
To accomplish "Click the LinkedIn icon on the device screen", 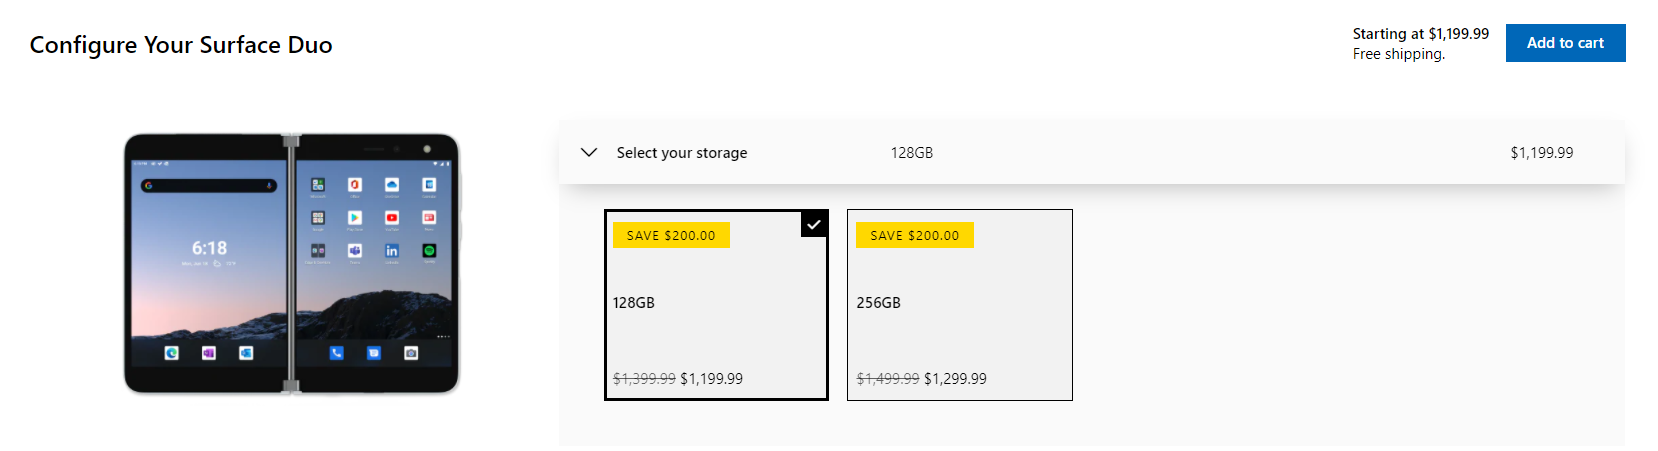I will [392, 251].
